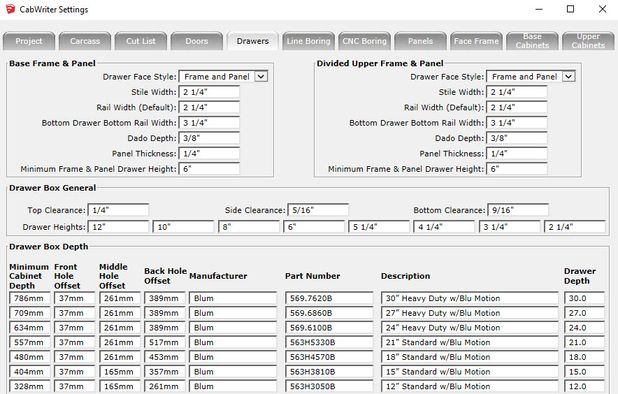Image resolution: width=618 pixels, height=394 pixels.
Task: Edit Base Frame Panel Thickness field
Action: point(209,154)
